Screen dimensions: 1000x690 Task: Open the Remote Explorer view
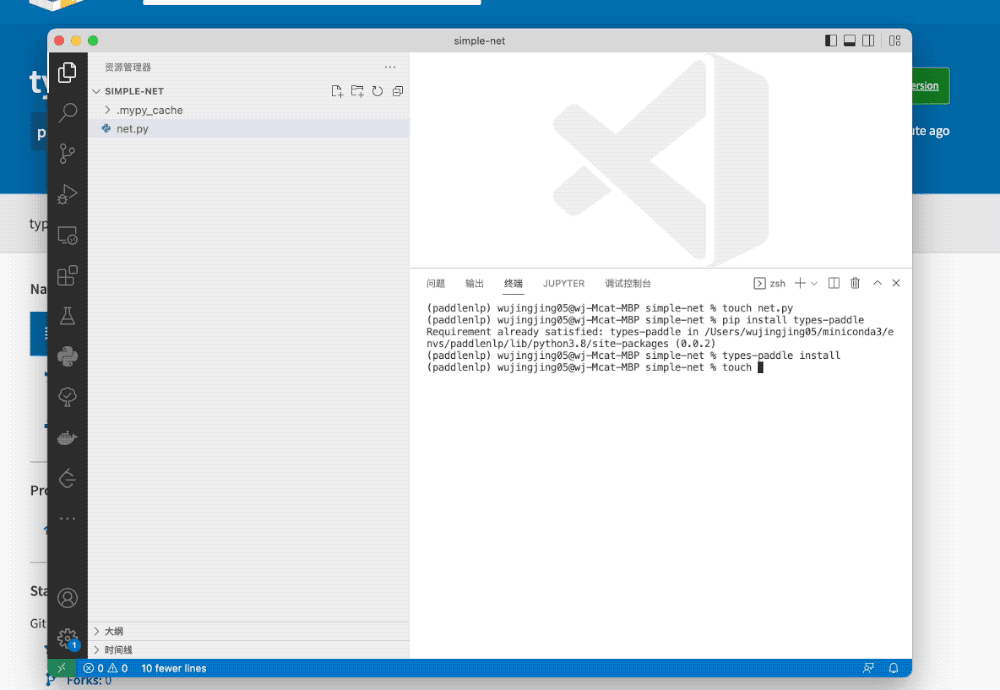point(67,235)
